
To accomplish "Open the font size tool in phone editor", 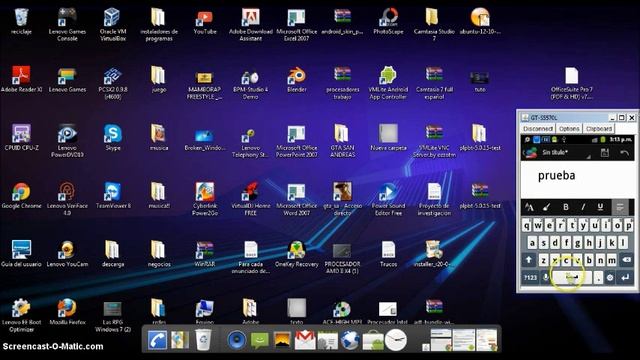I will click(529, 207).
